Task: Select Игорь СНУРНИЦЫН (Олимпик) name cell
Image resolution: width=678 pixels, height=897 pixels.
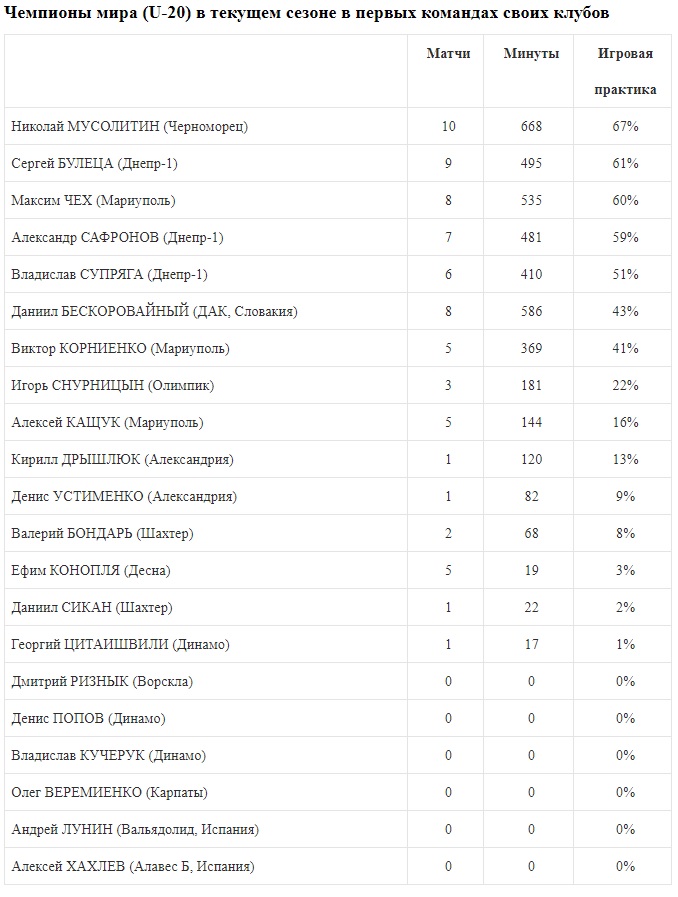Action: [112, 385]
